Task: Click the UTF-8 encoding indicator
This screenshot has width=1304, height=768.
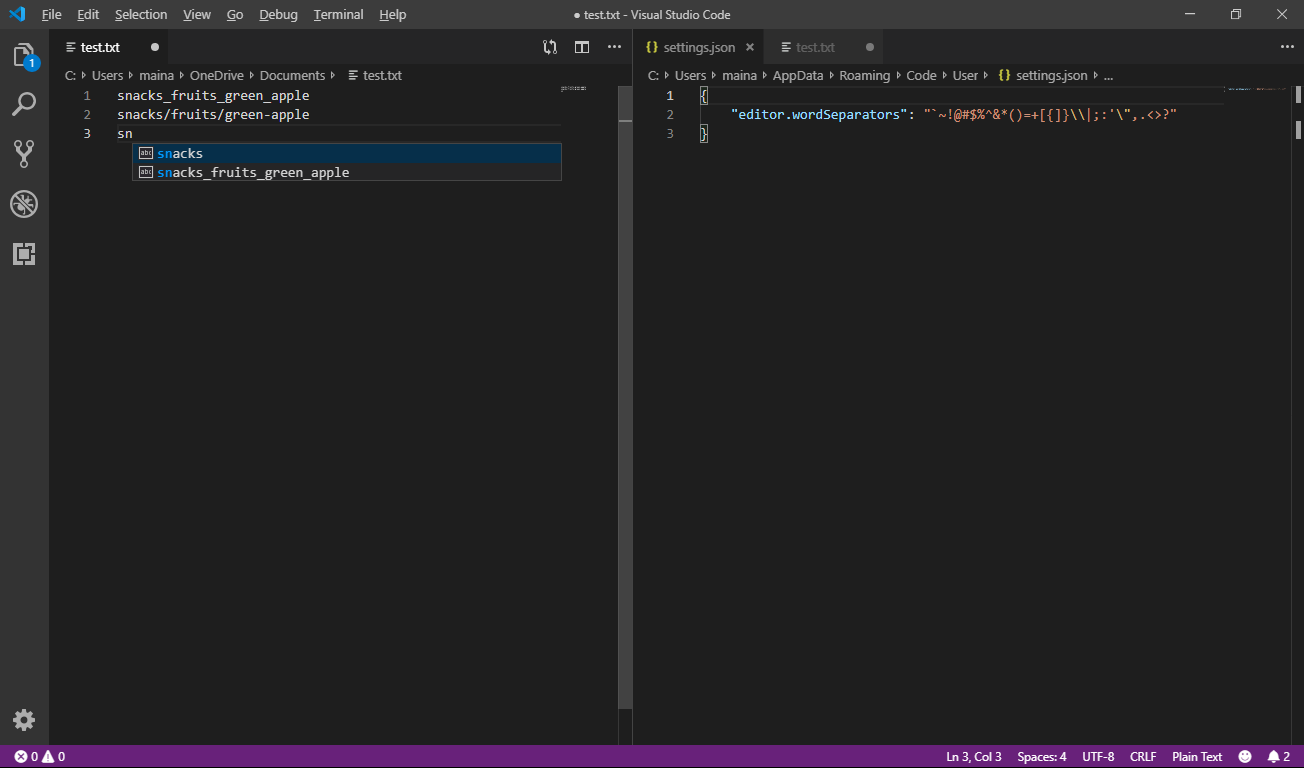Action: pyautogui.click(x=1097, y=756)
